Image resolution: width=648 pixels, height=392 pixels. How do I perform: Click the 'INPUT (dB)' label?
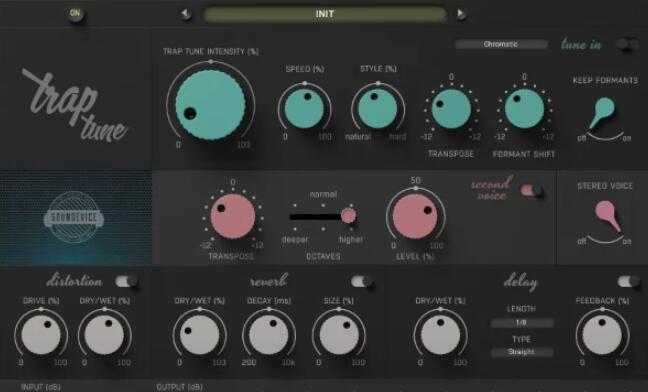(x=40, y=387)
